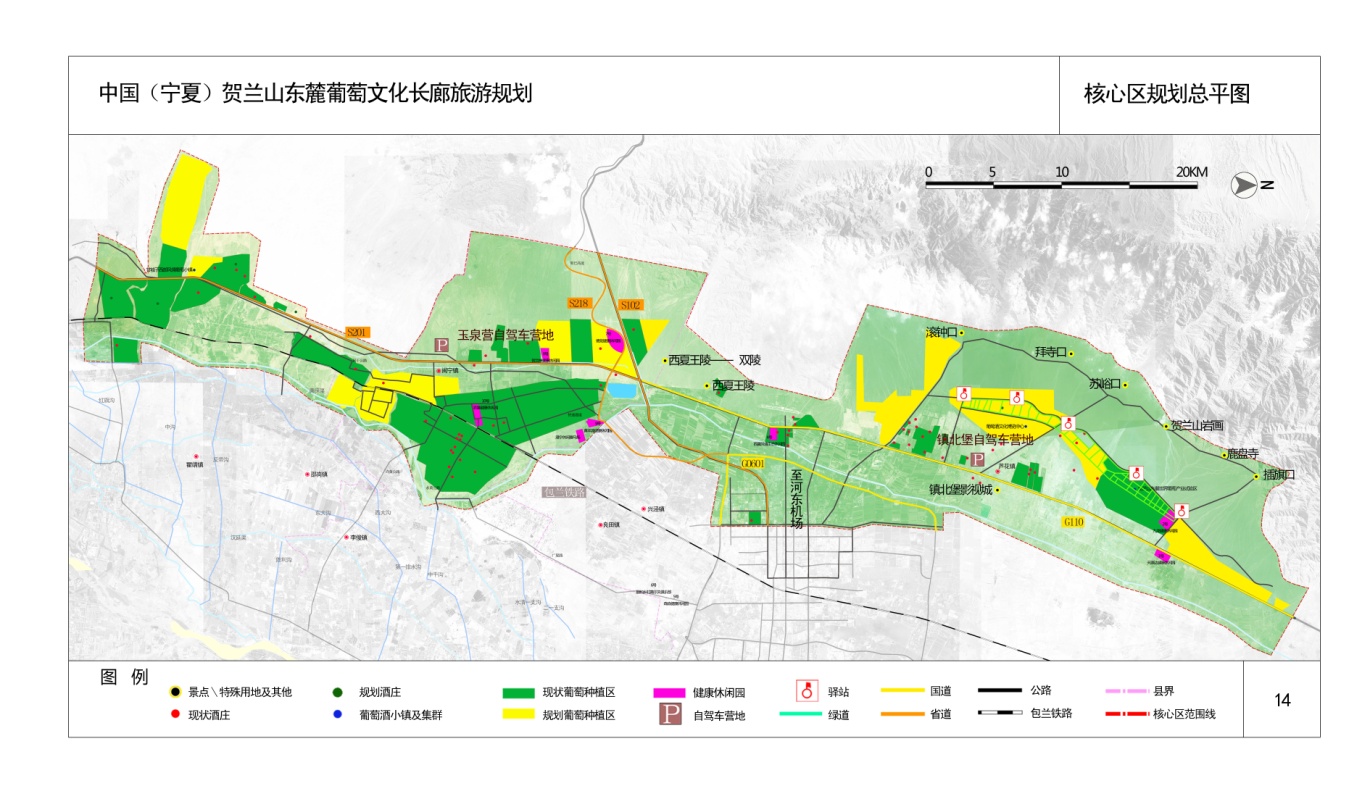This screenshot has width=1370, height=807.
Task: Click the G110 national road label
Action: pos(1074,522)
